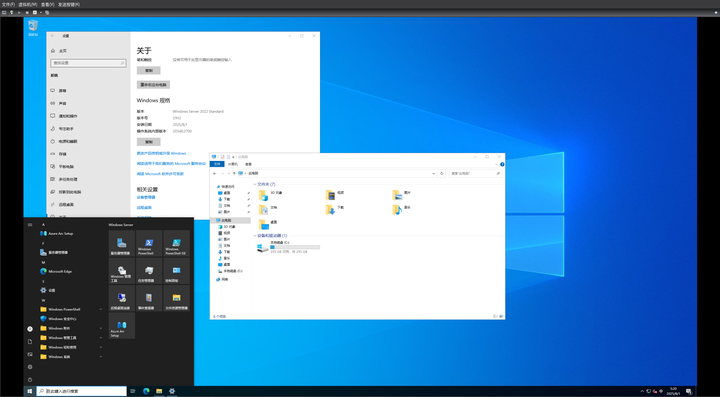Click the Documents icon in Start rail
The height and width of the screenshot is (397, 720).
tap(30, 341)
